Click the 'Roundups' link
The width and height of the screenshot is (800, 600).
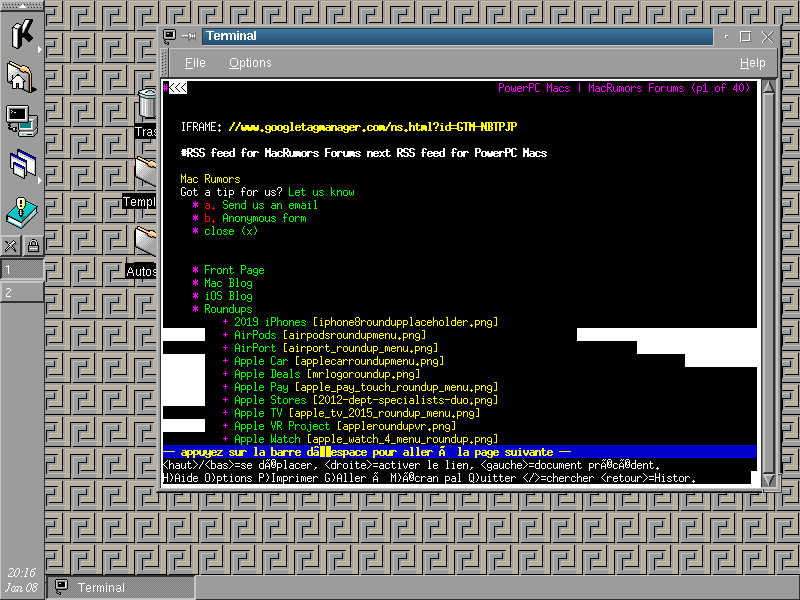click(x=228, y=309)
